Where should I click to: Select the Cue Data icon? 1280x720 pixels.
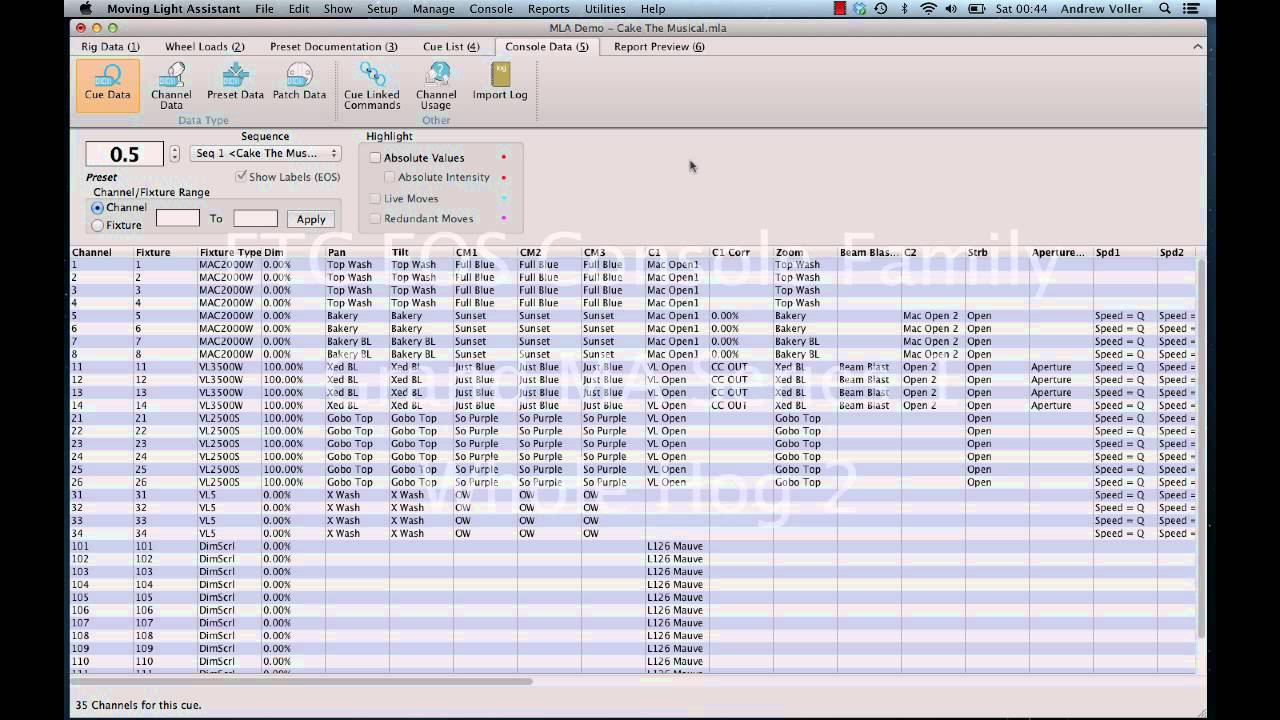point(107,84)
